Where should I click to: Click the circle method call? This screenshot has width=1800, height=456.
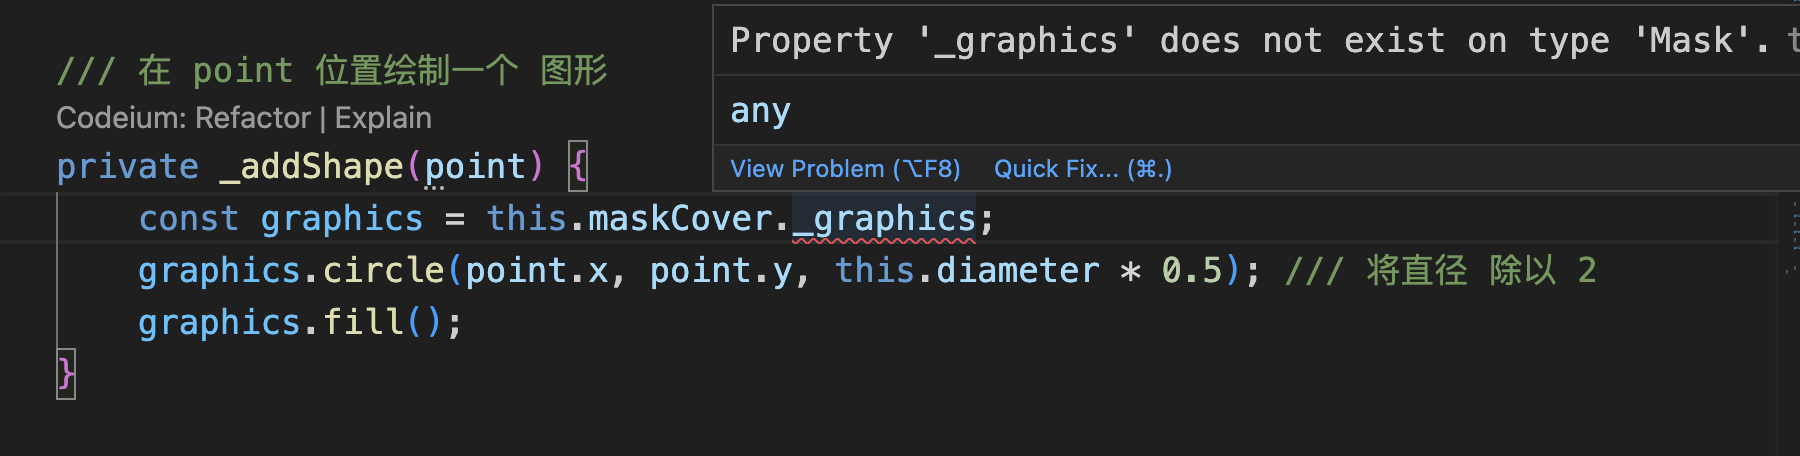pyautogui.click(x=383, y=271)
